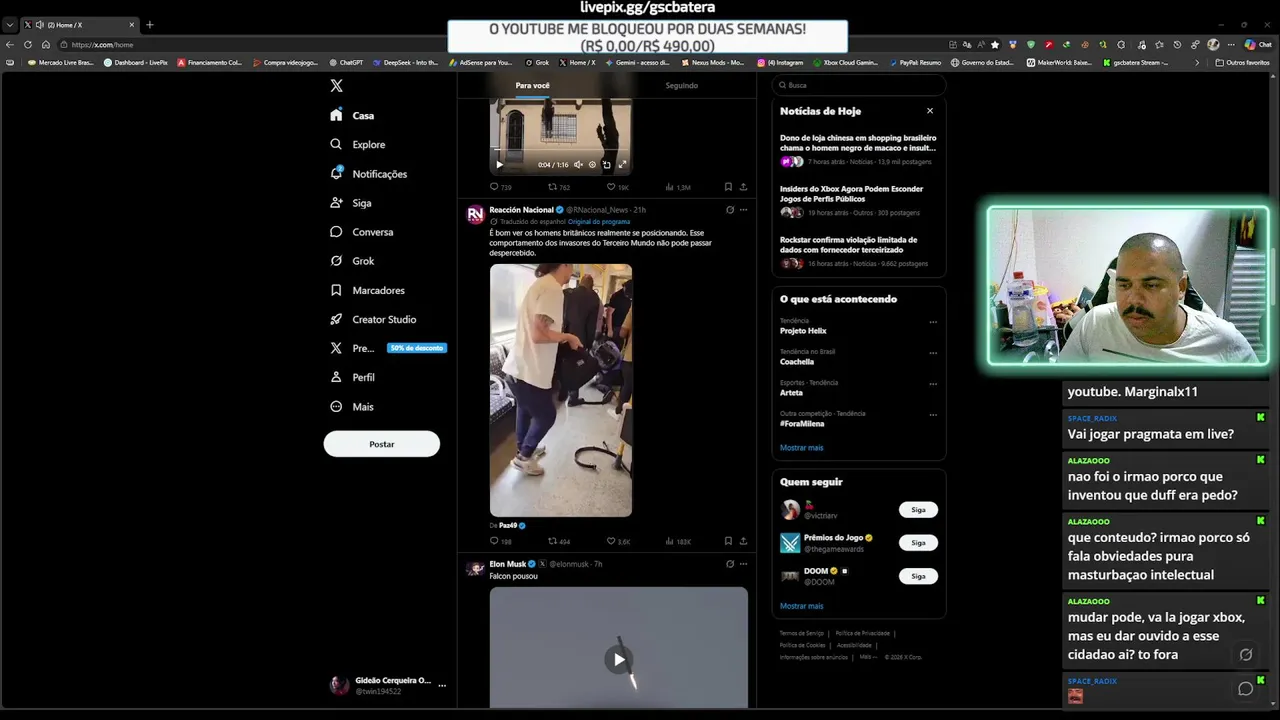This screenshot has width=1280, height=720.
Task: Reload the page in the browser
Action: (x=28, y=44)
